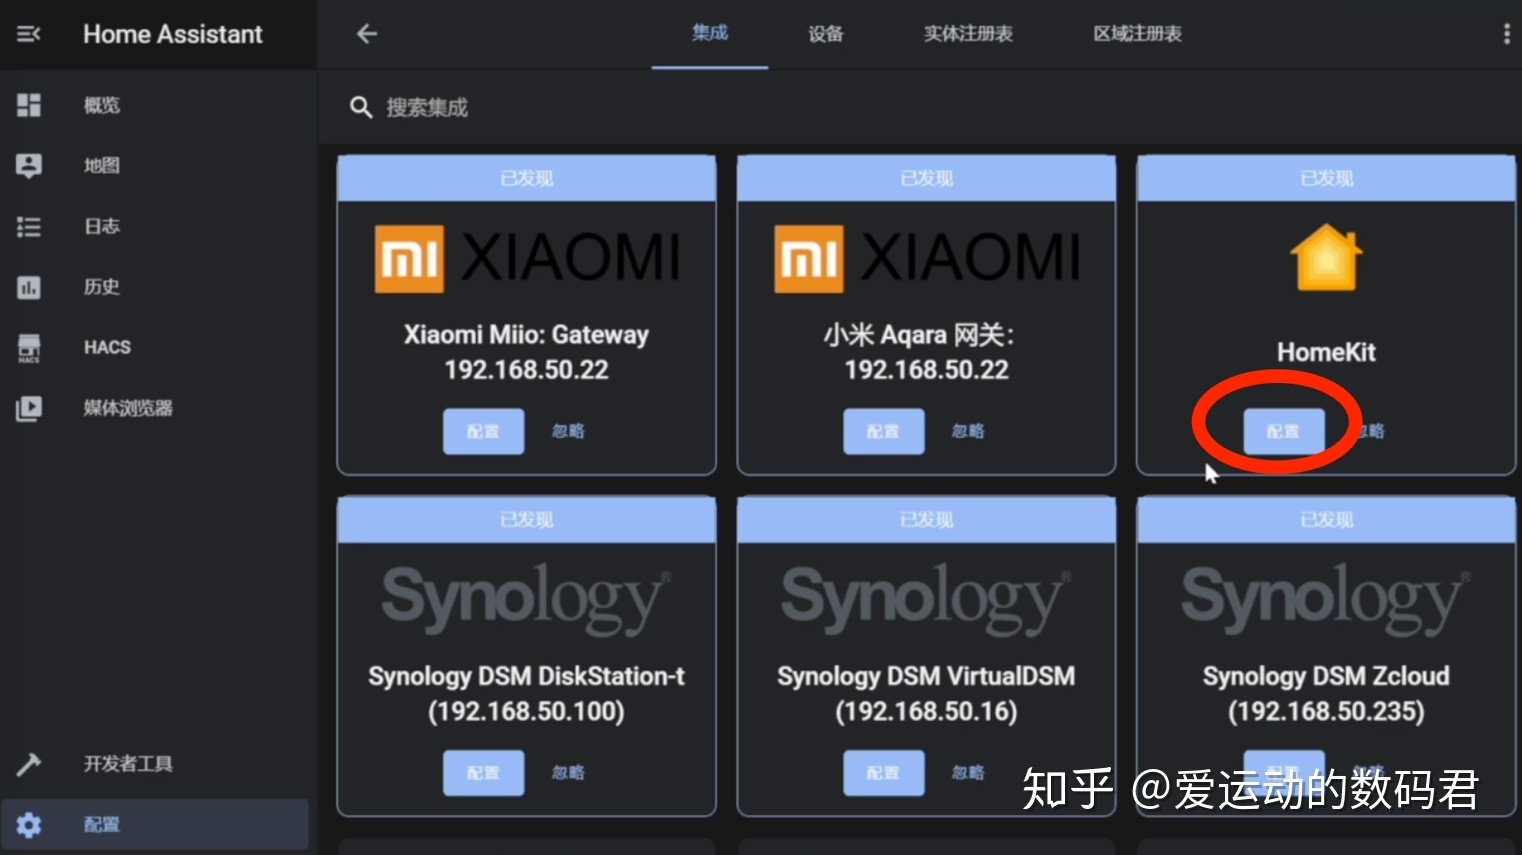The height and width of the screenshot is (855, 1522).
Task: Click the Synology Zcloud logo
Action: click(1326, 598)
